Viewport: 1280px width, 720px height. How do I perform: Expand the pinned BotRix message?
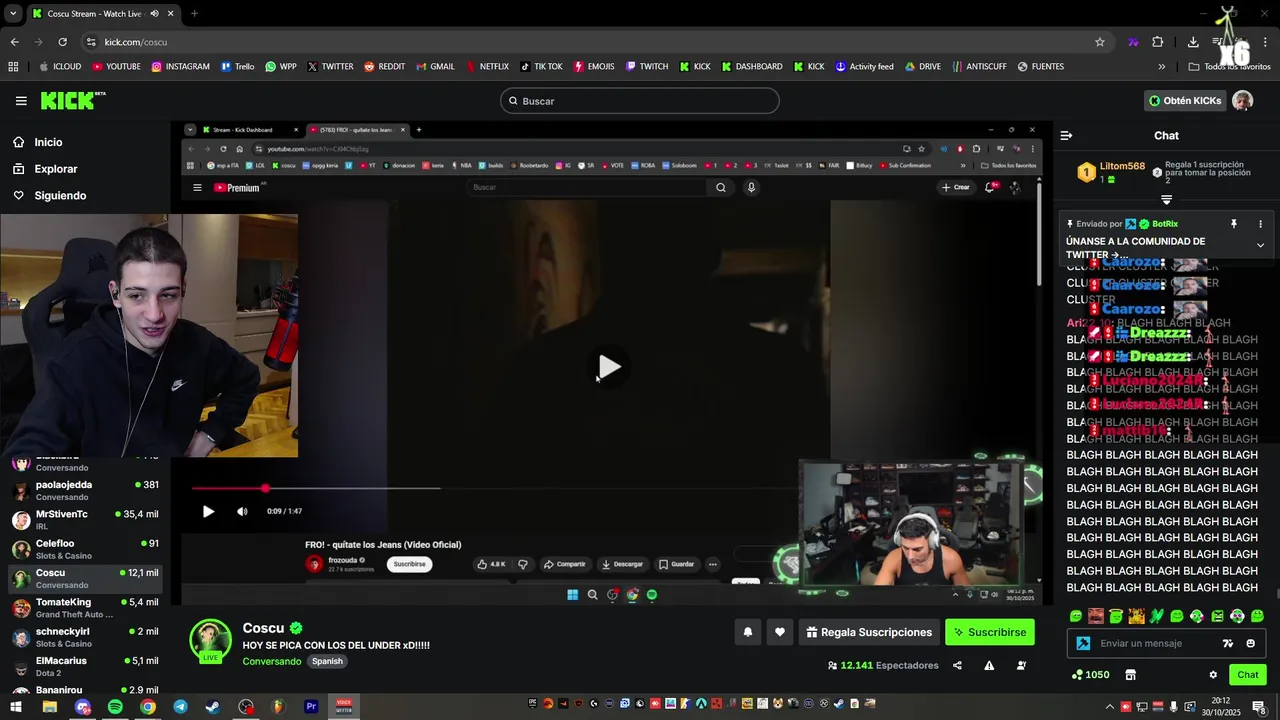(x=1260, y=245)
